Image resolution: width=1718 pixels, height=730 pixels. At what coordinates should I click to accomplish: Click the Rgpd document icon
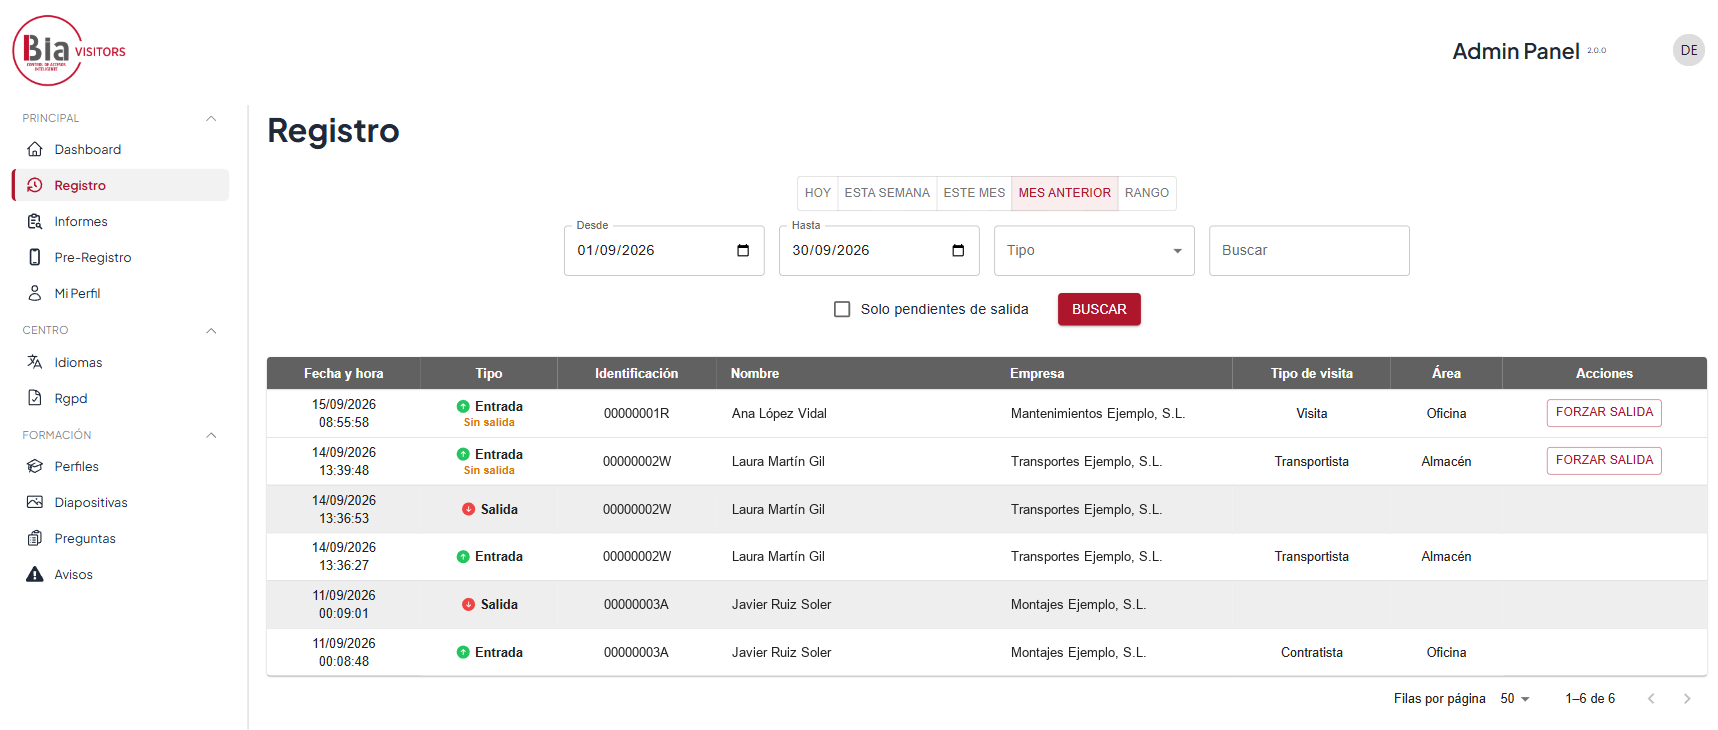[x=35, y=398]
